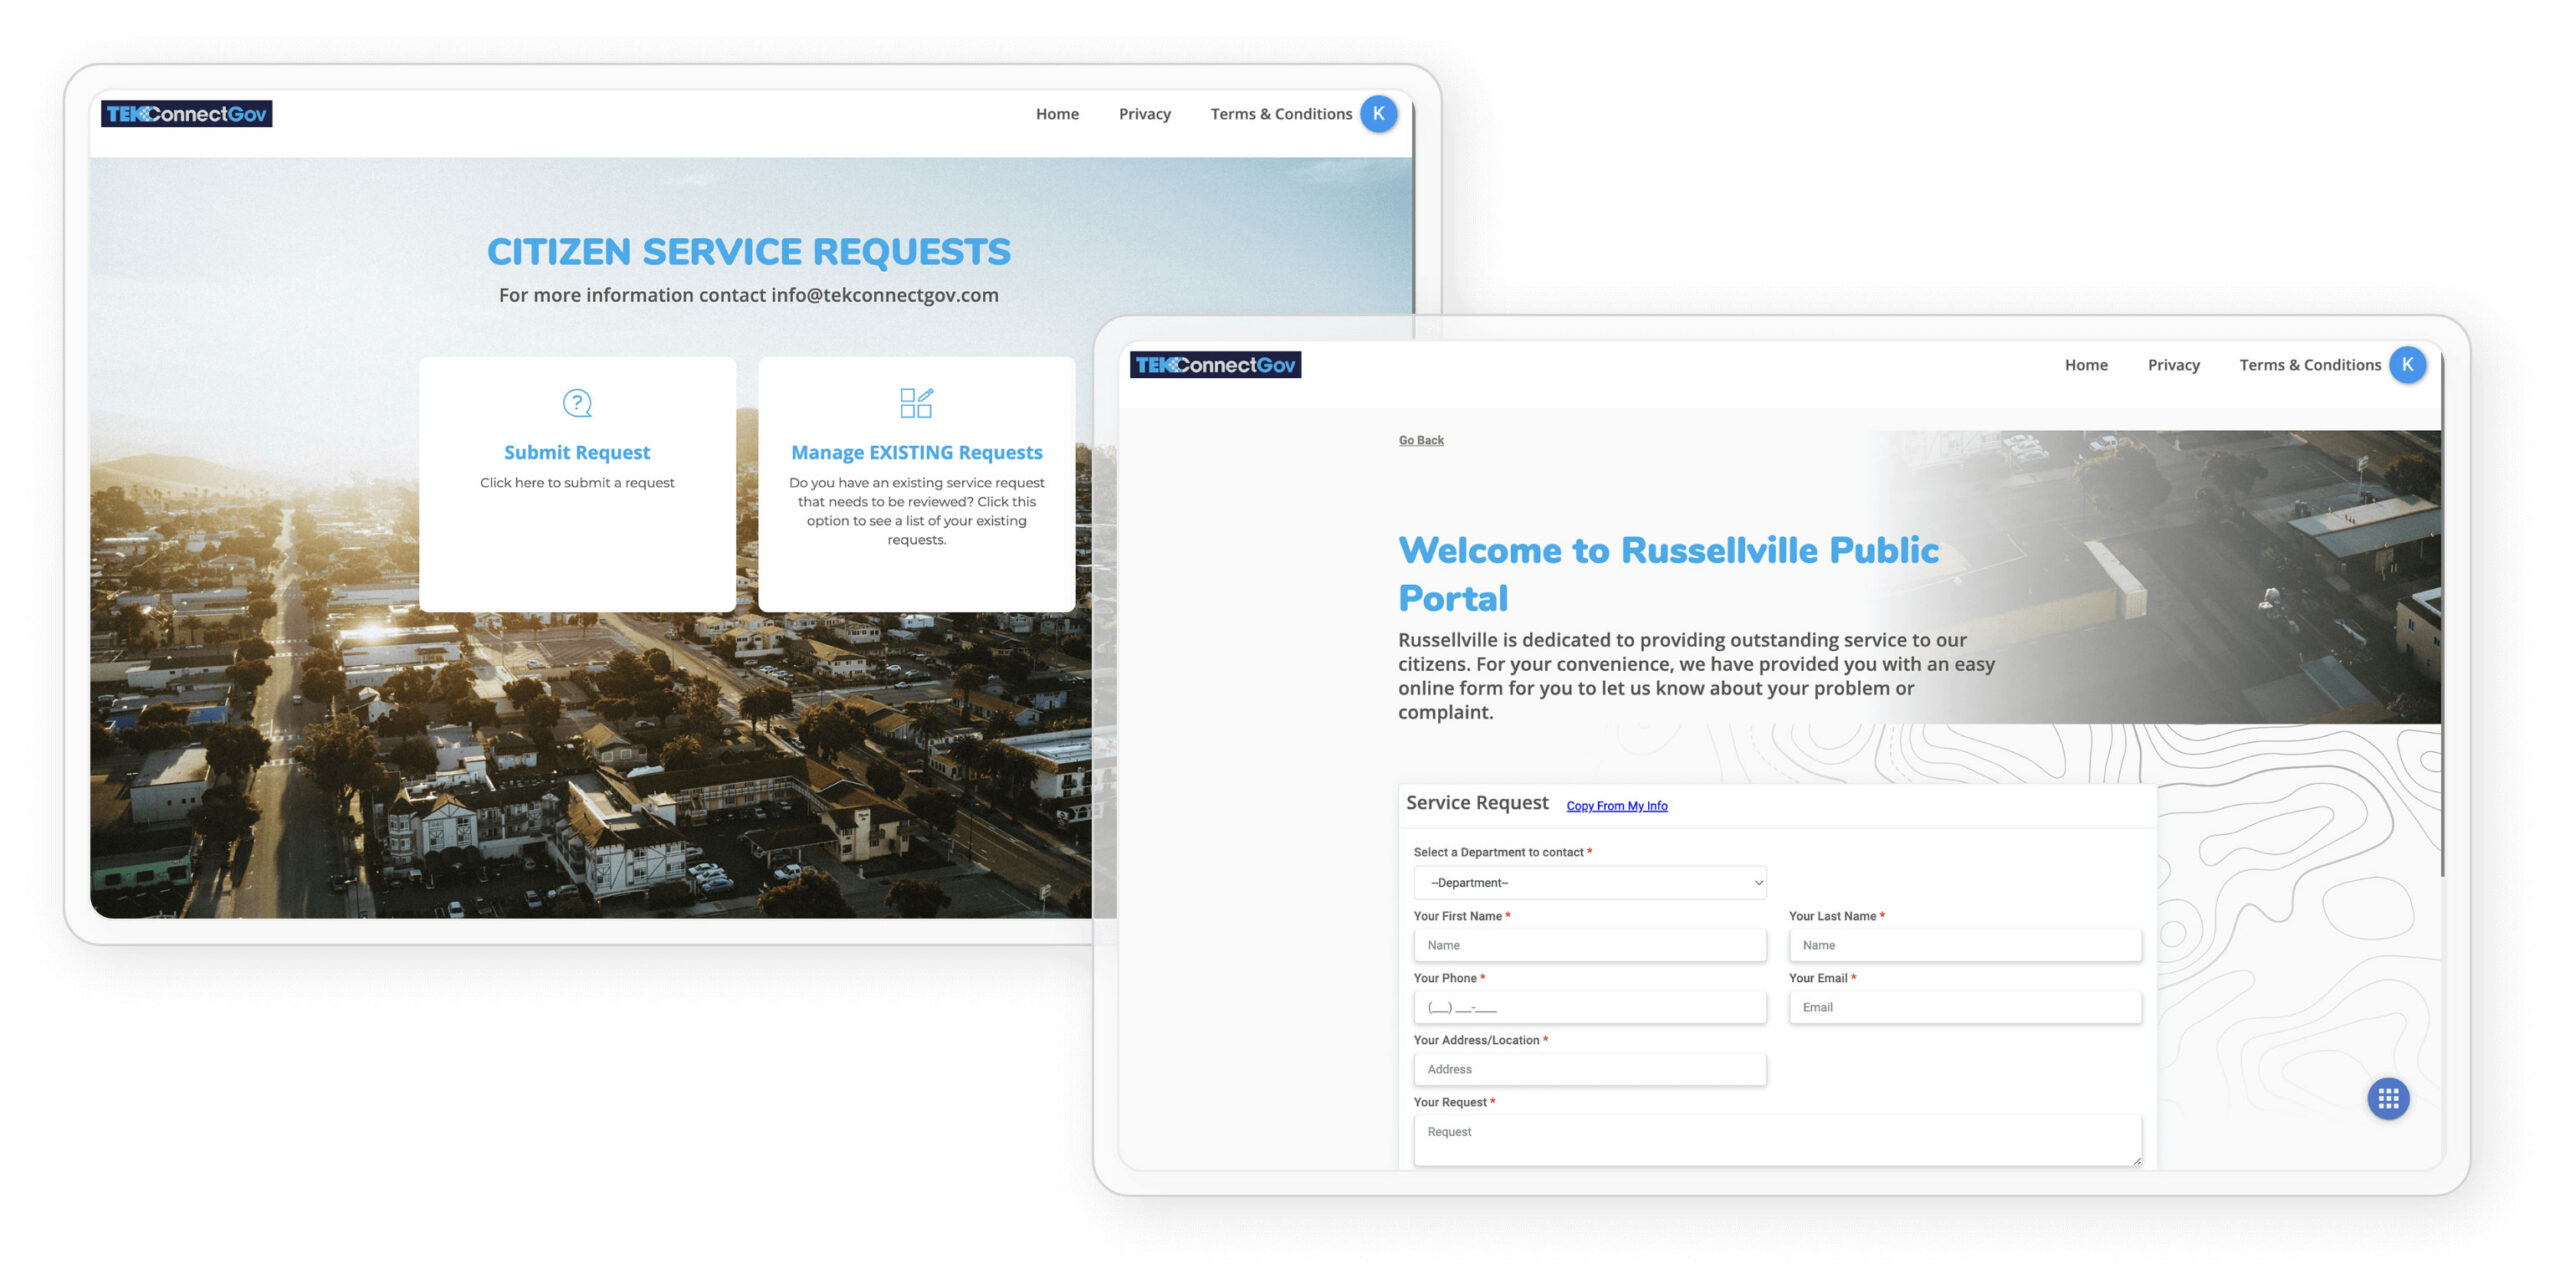The height and width of the screenshot is (1285, 2560).
Task: Click the Submit Request question-mark icon
Action: pos(577,403)
